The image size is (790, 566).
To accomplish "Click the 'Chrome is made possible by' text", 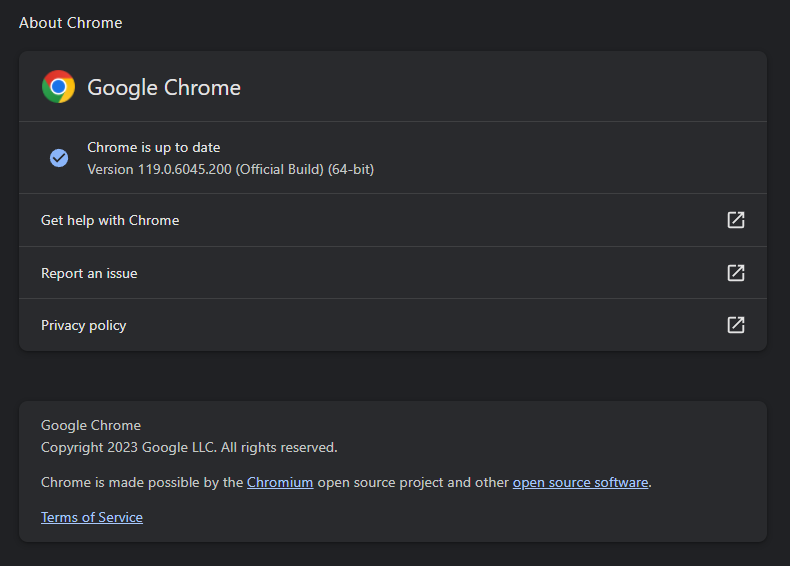I will 141,482.
